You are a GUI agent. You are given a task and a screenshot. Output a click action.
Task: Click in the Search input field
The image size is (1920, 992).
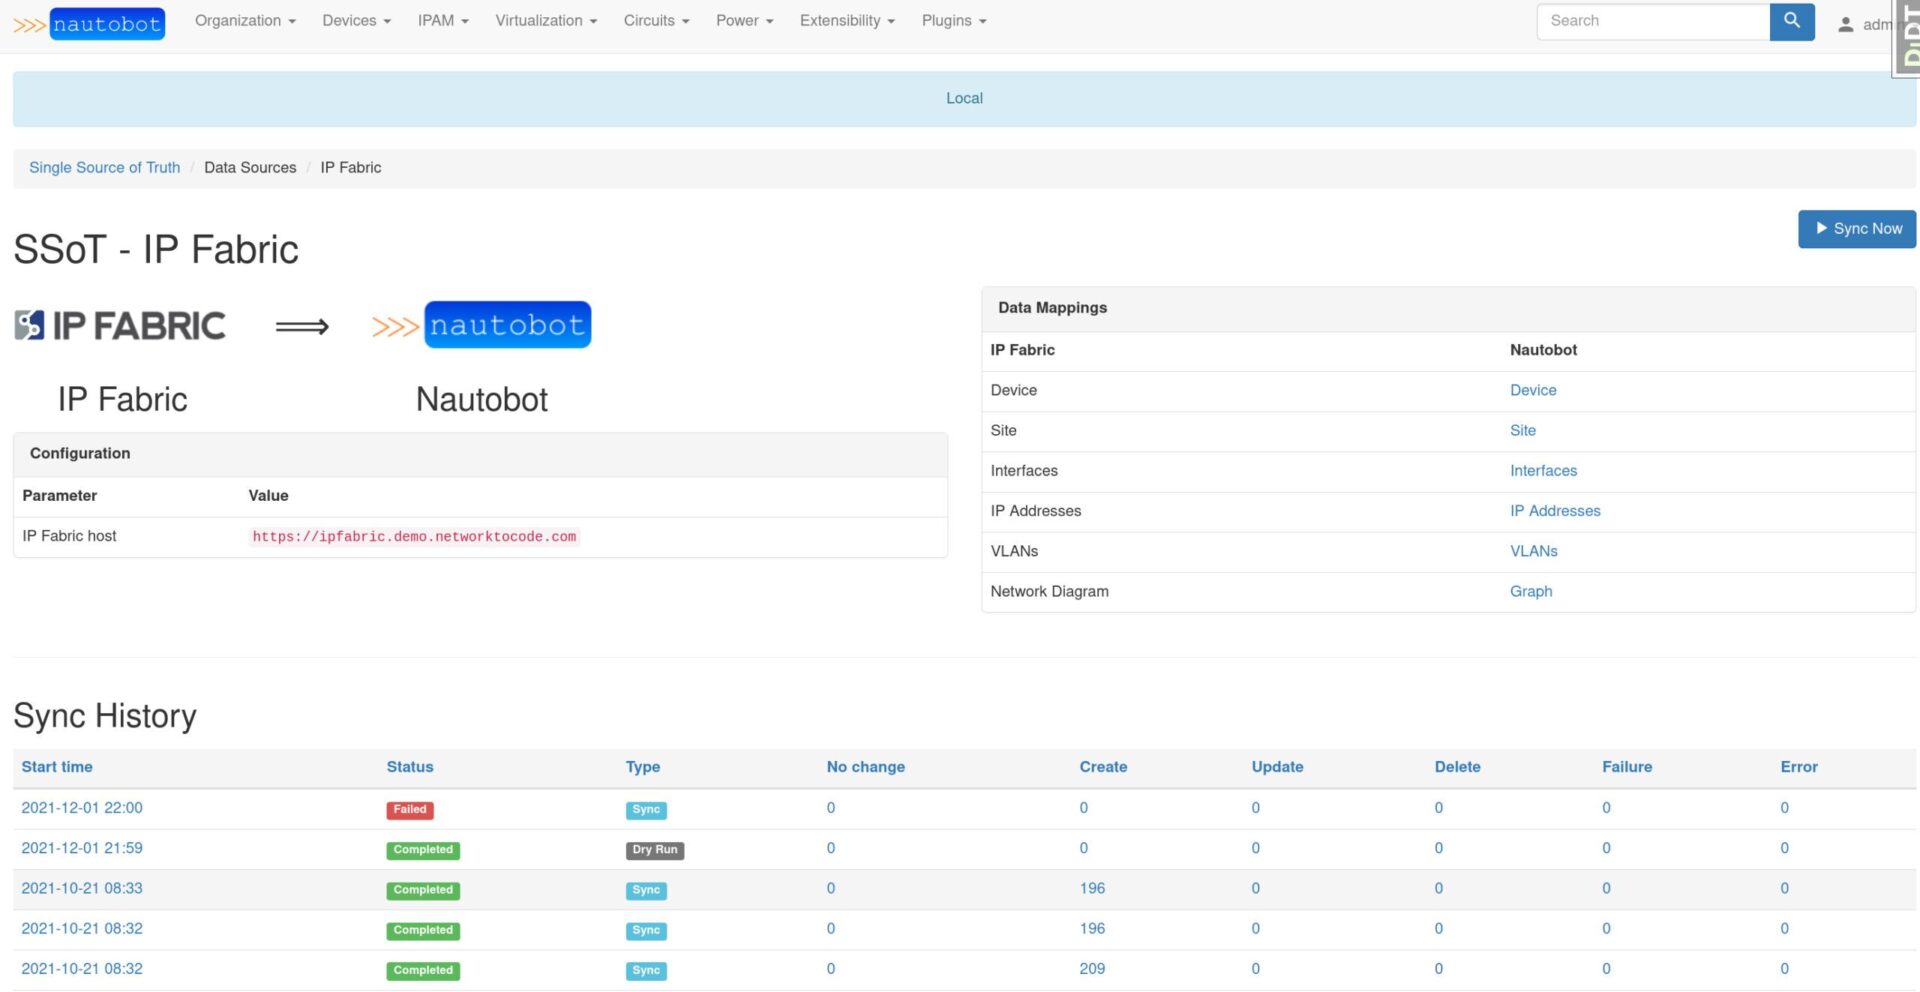coord(1652,21)
